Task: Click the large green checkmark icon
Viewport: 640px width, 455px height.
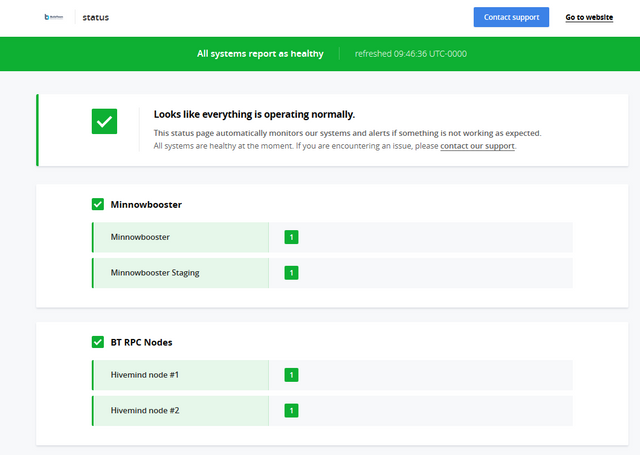Action: pyautogui.click(x=104, y=121)
